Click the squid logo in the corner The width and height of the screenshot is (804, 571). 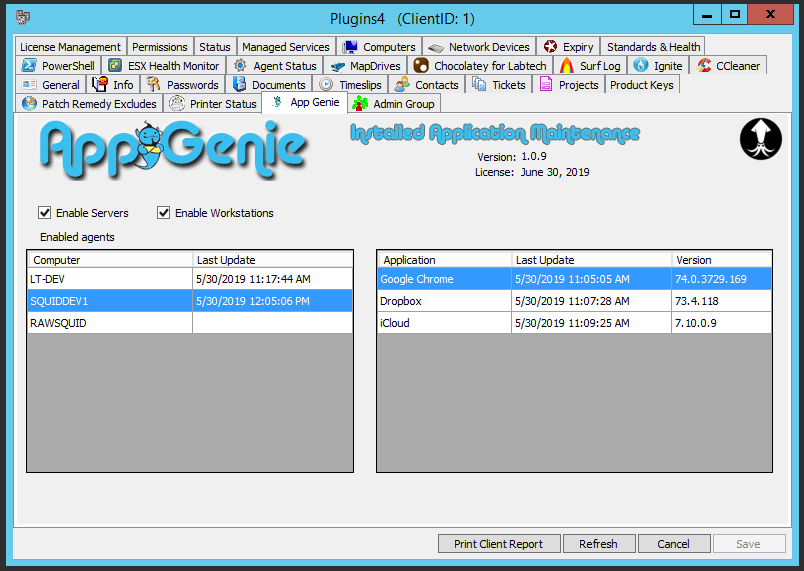(x=761, y=139)
